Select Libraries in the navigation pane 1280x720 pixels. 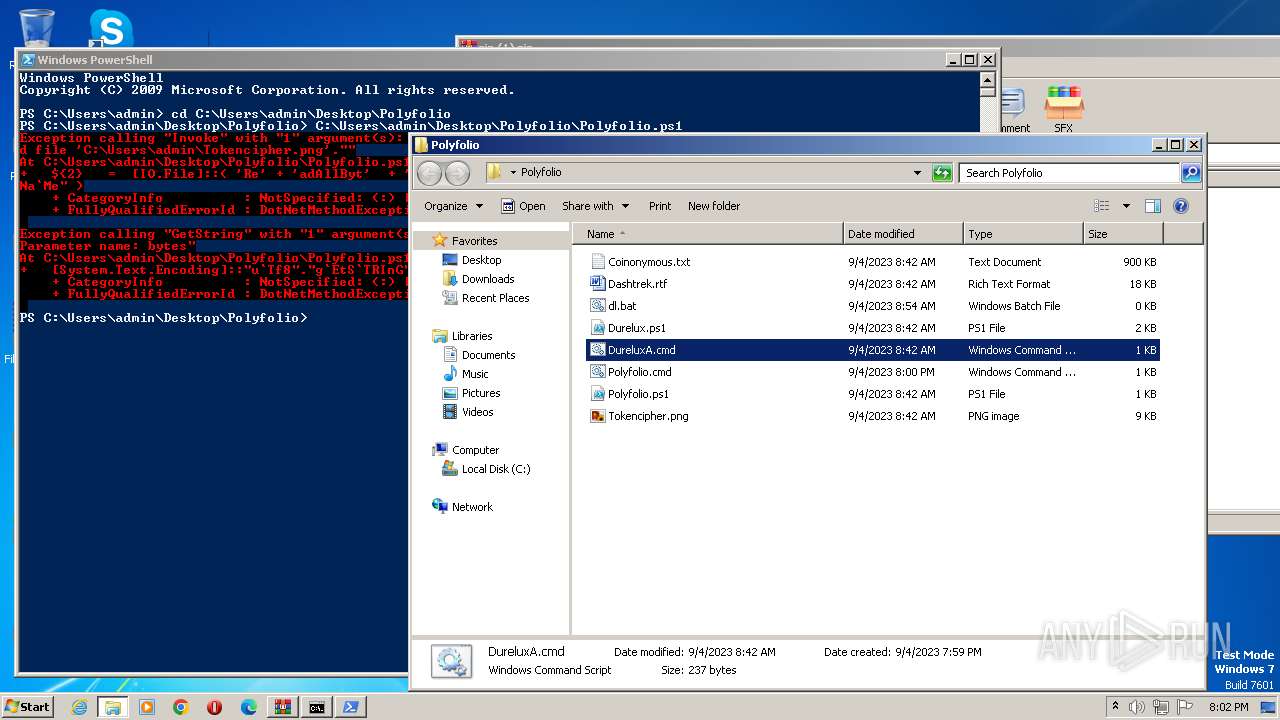(x=471, y=336)
